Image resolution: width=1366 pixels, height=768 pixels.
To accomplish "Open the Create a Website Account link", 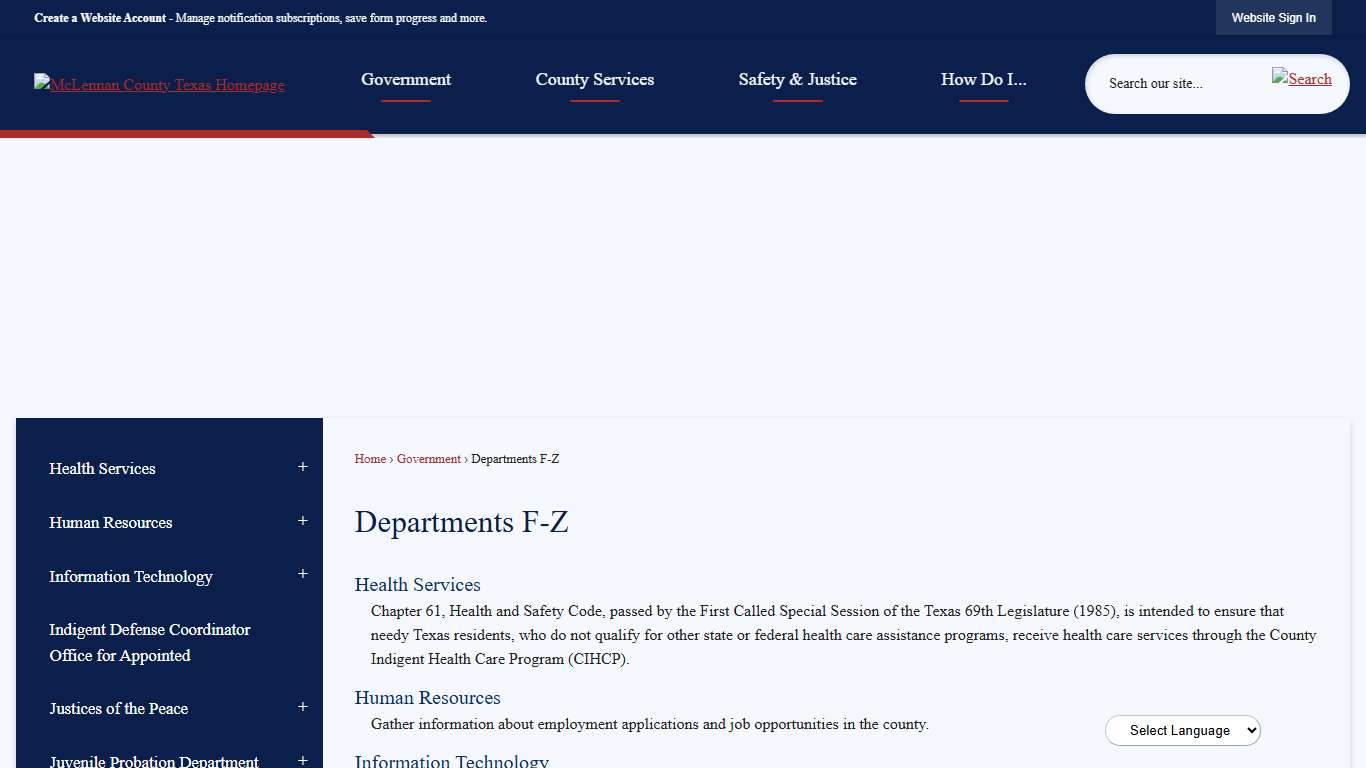I will 99,17.
